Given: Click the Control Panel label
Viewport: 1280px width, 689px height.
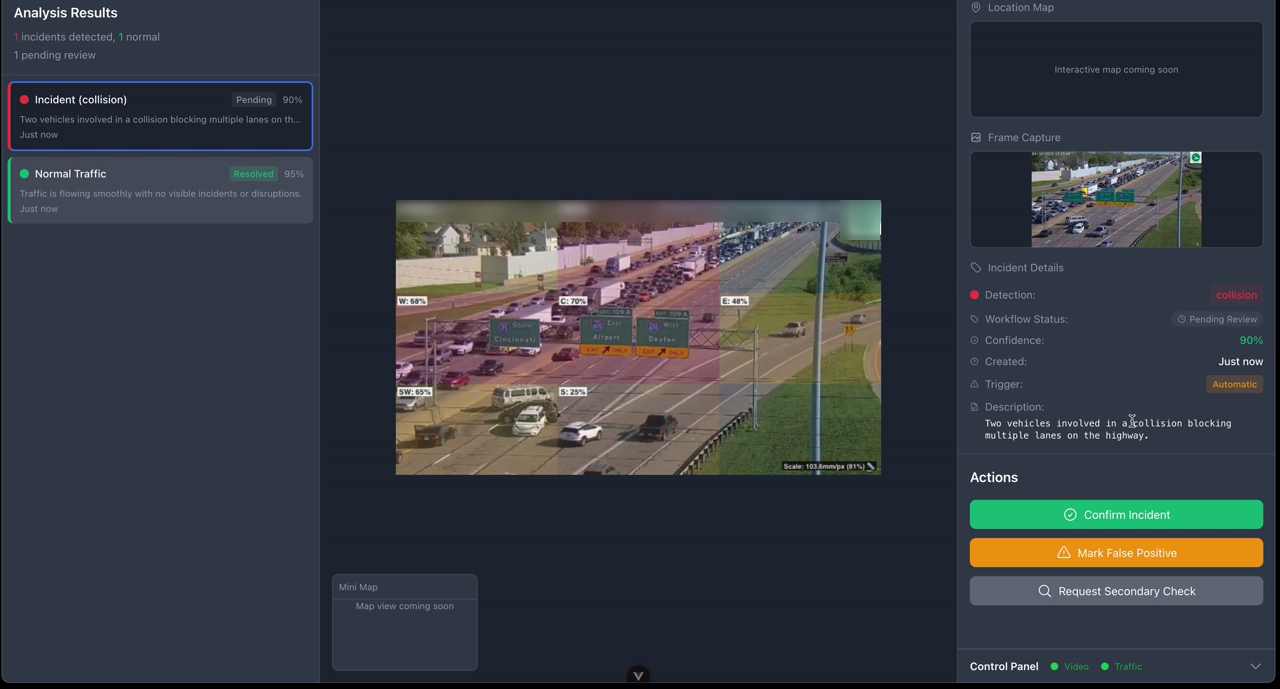Looking at the screenshot, I should [1004, 666].
